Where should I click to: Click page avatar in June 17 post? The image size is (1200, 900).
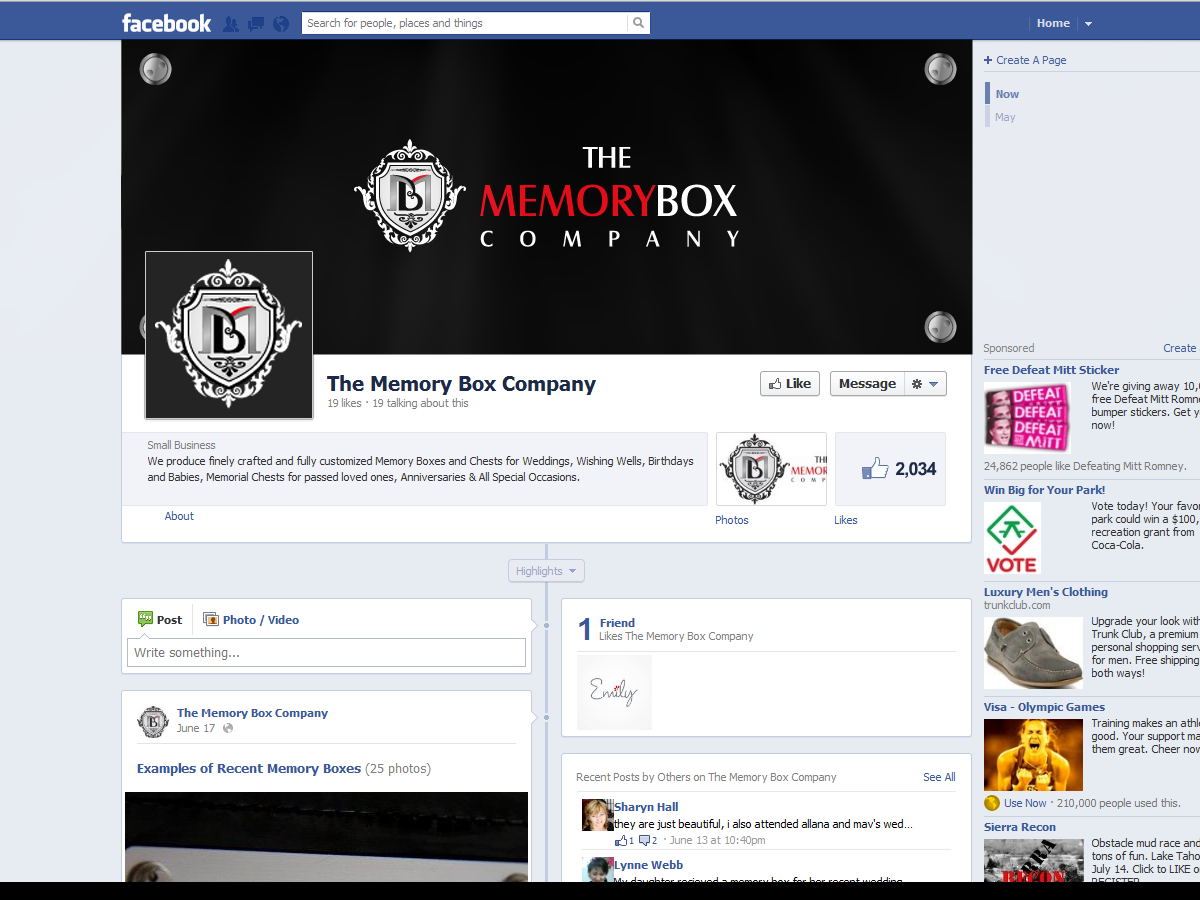(153, 722)
